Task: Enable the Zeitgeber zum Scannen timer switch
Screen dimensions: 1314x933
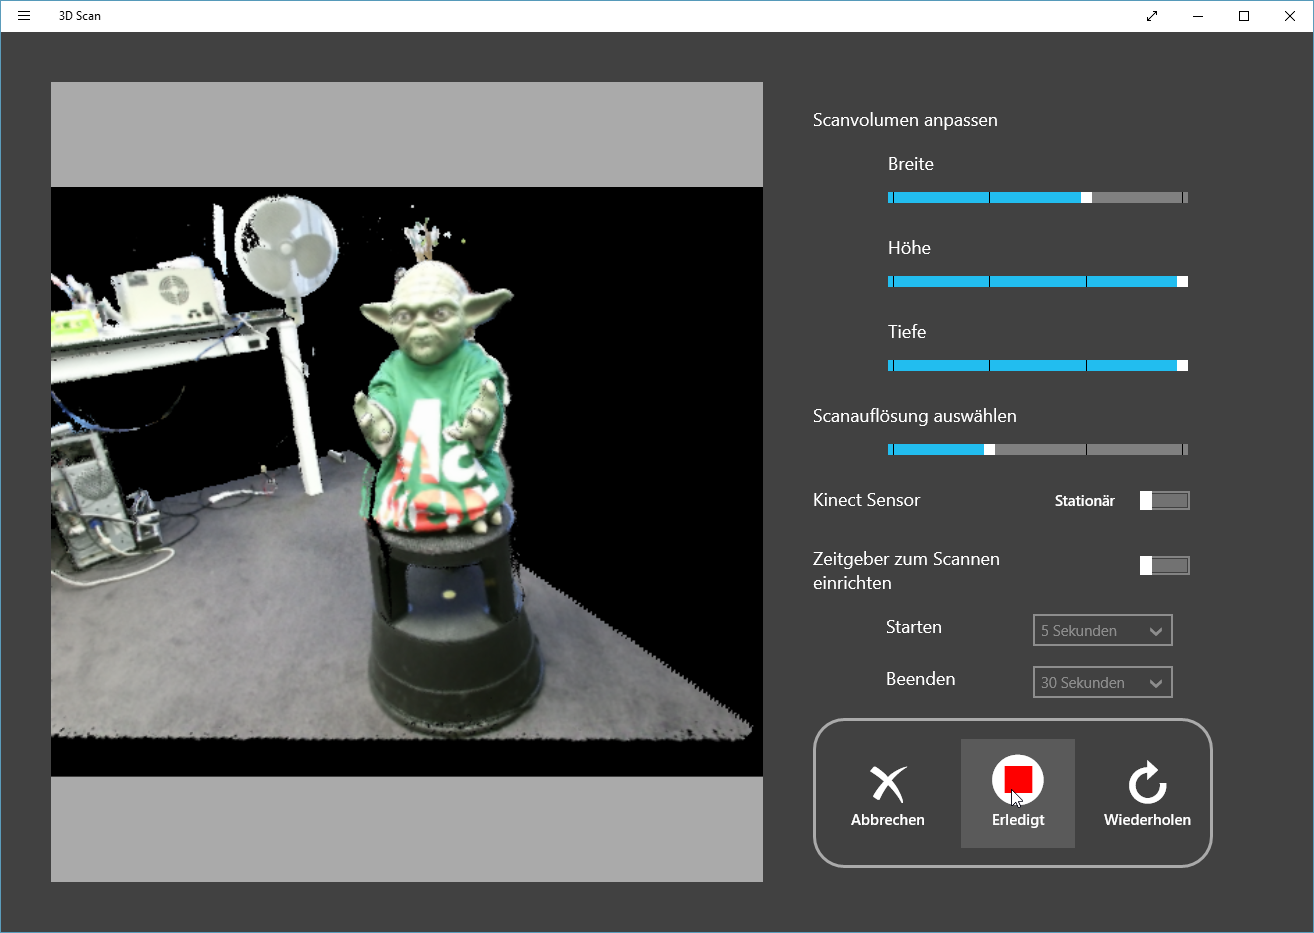Action: pos(1164,566)
